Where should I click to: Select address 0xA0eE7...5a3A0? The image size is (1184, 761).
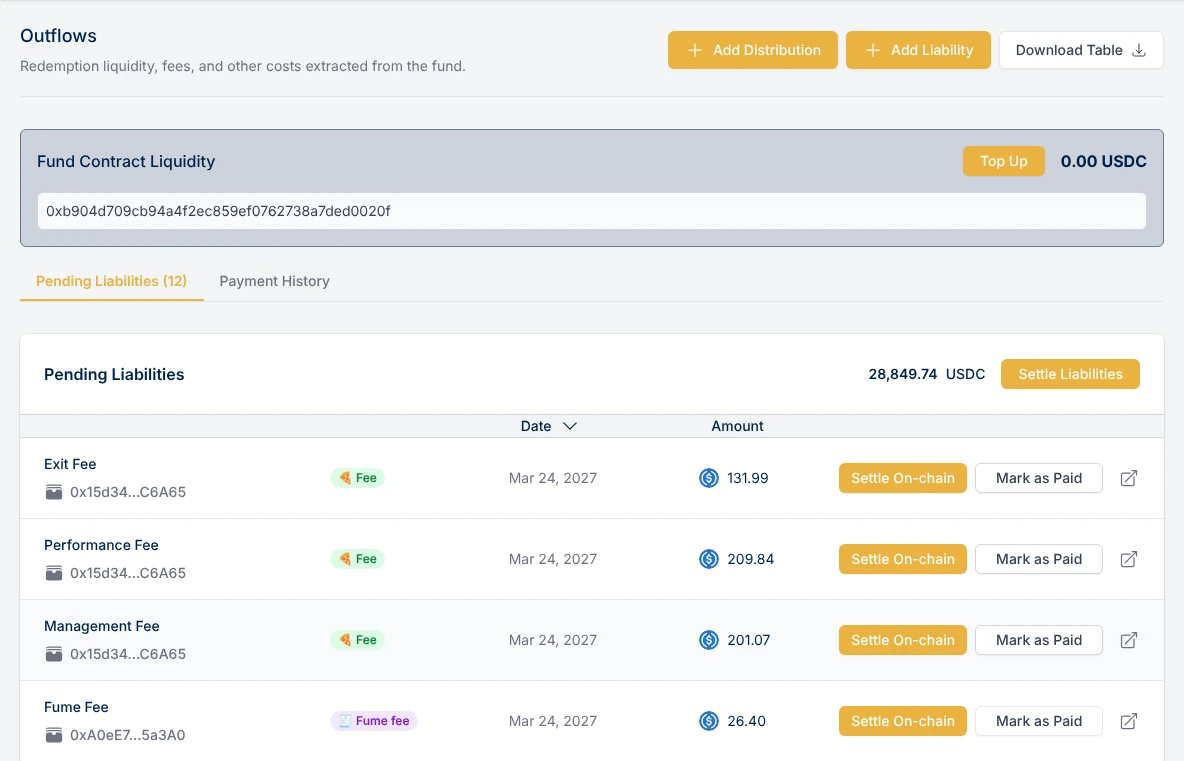[x=128, y=735]
